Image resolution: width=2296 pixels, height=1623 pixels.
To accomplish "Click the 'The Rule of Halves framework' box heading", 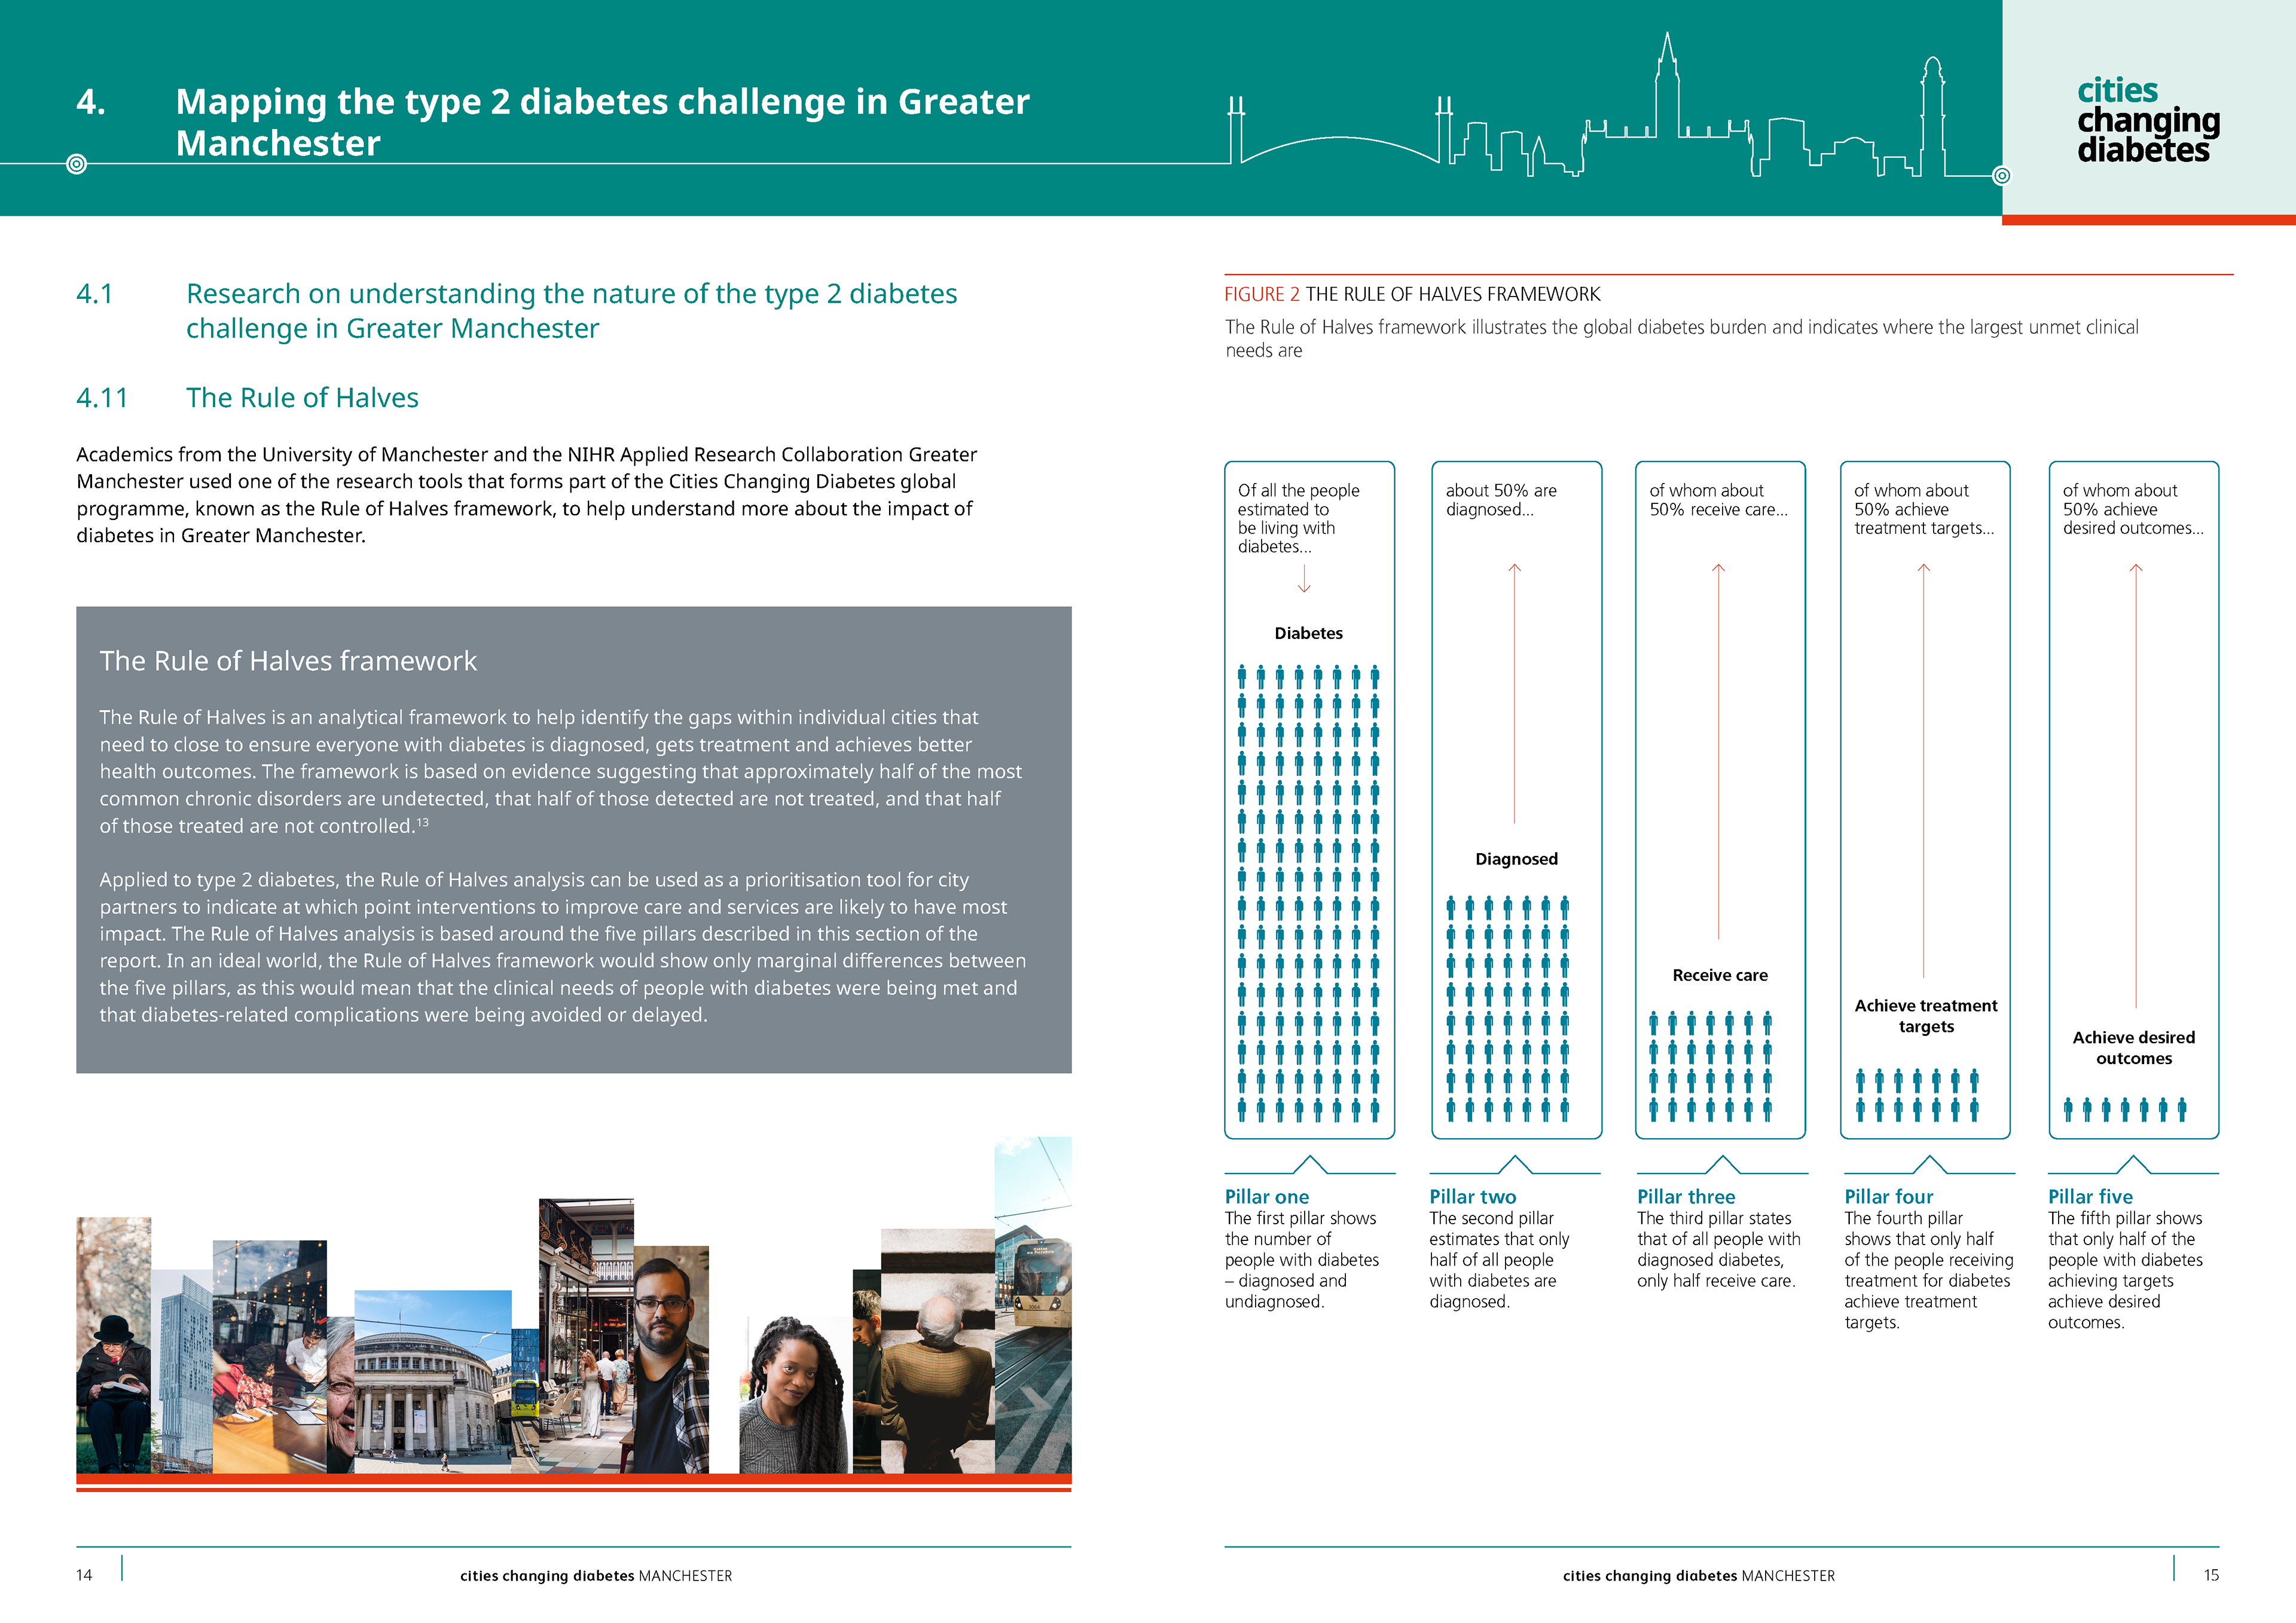I will tap(288, 661).
